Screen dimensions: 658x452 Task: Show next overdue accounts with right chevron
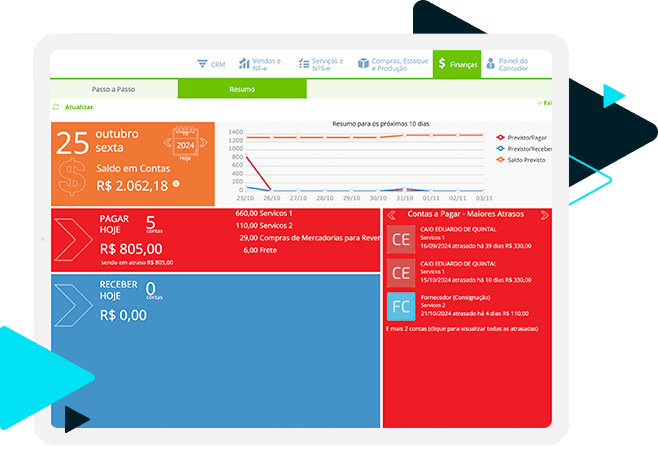(x=544, y=215)
